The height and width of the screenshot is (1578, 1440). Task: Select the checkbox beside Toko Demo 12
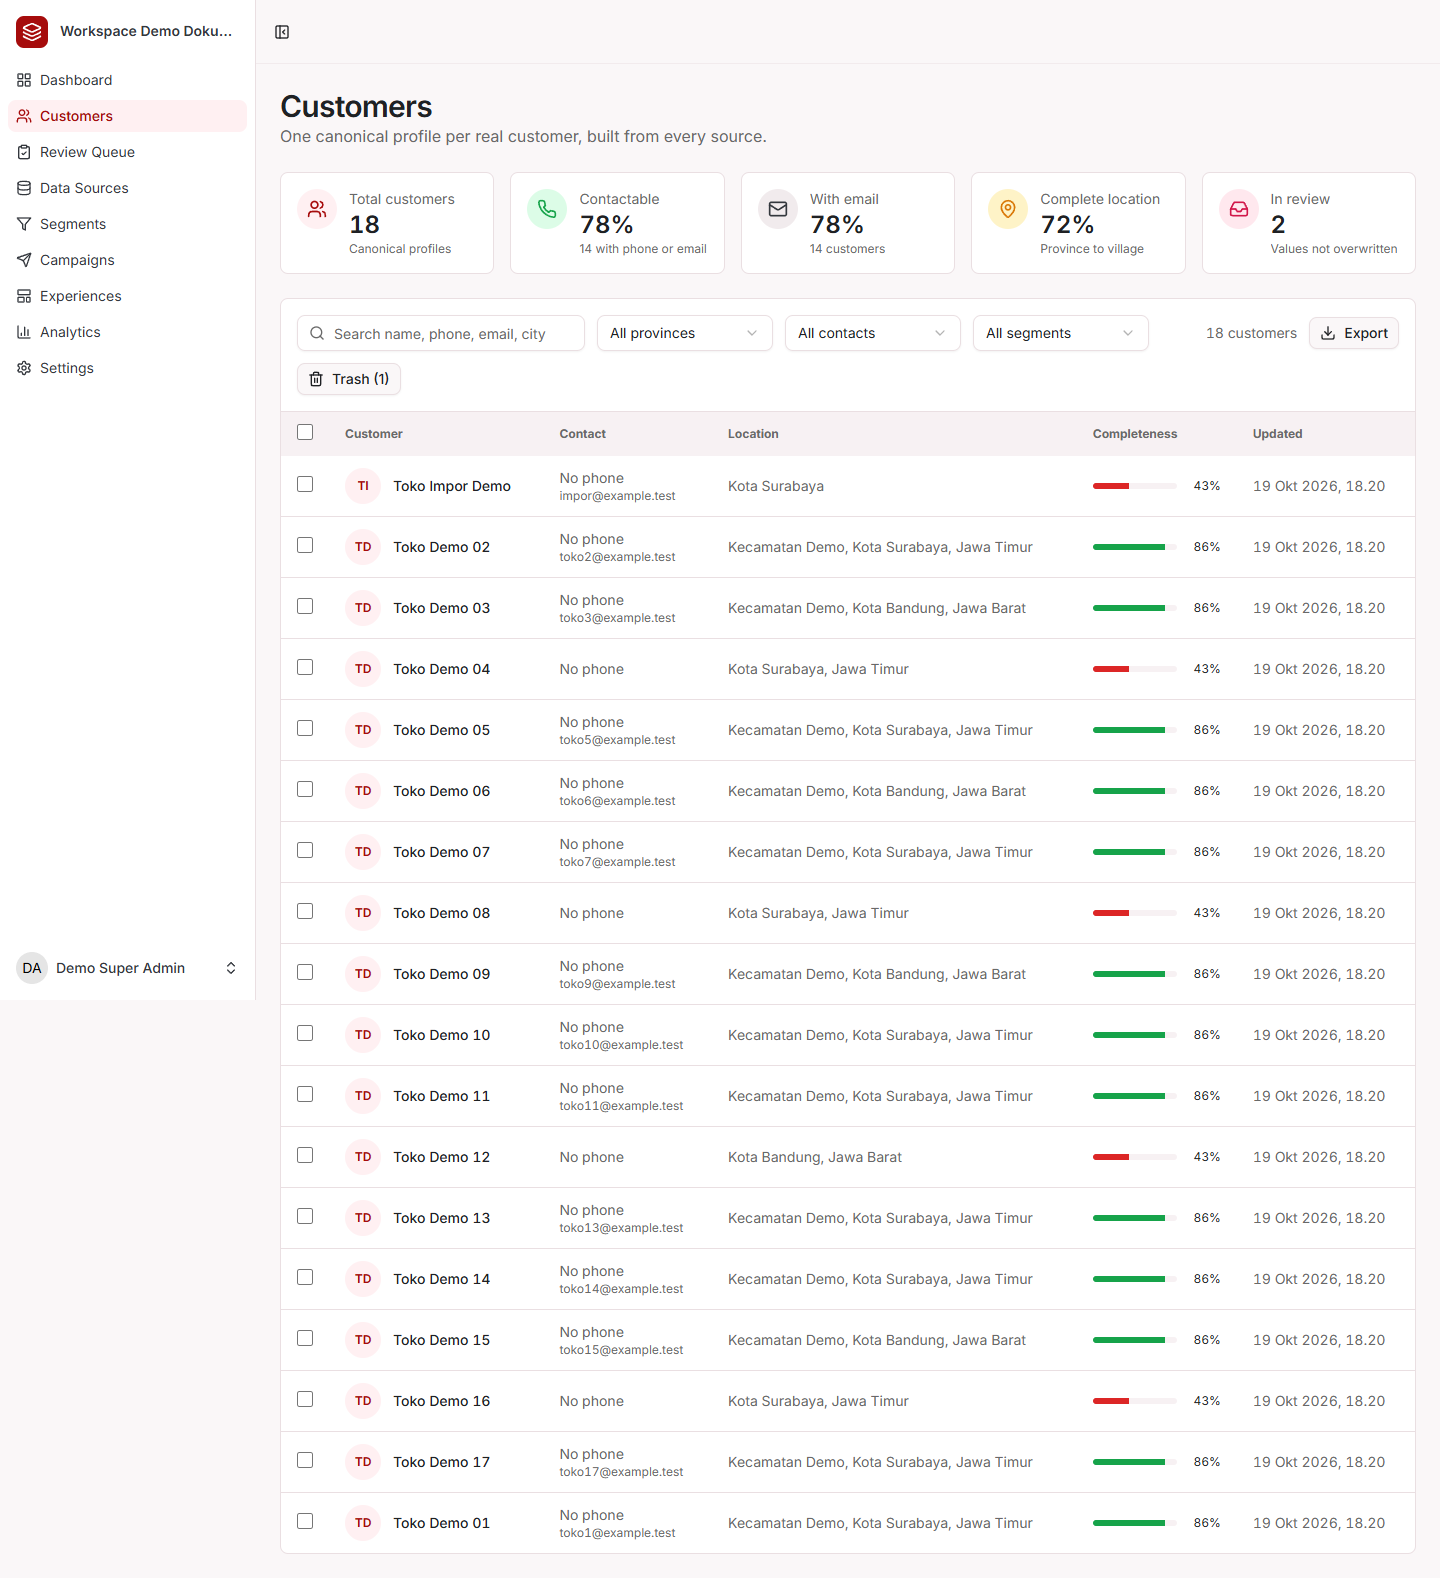305,1155
